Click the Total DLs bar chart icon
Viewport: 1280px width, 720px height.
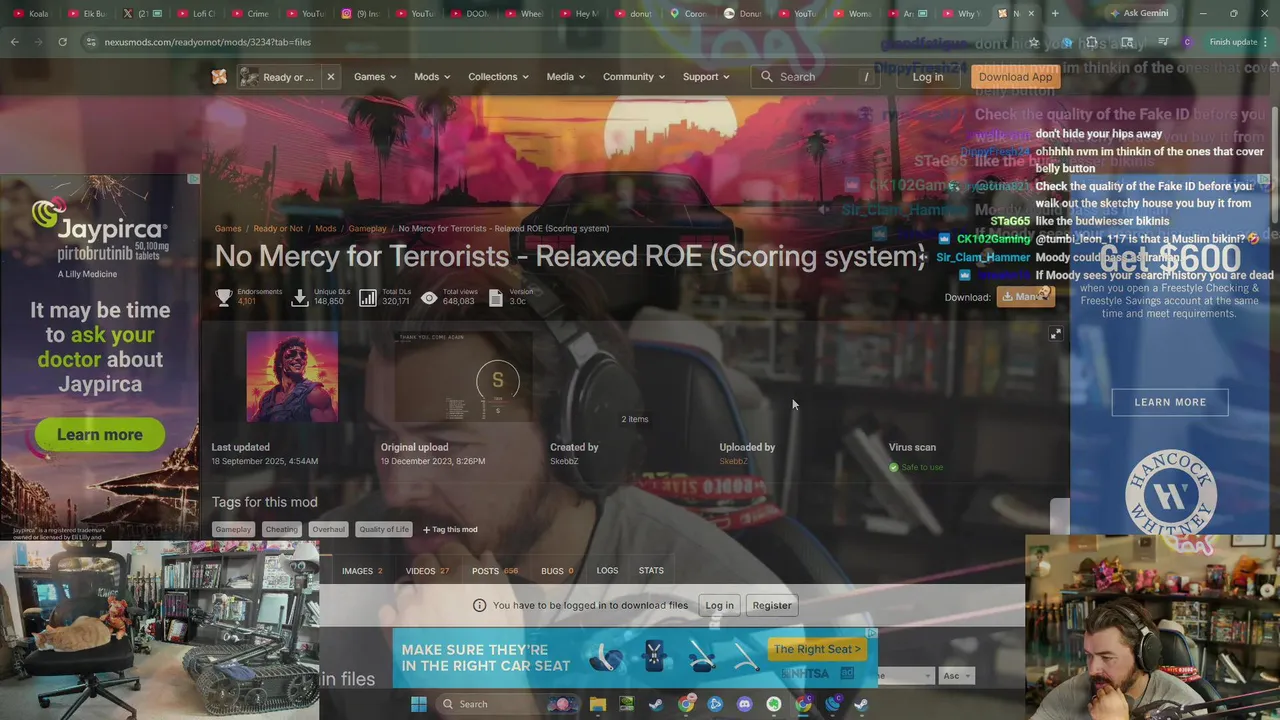[368, 298]
